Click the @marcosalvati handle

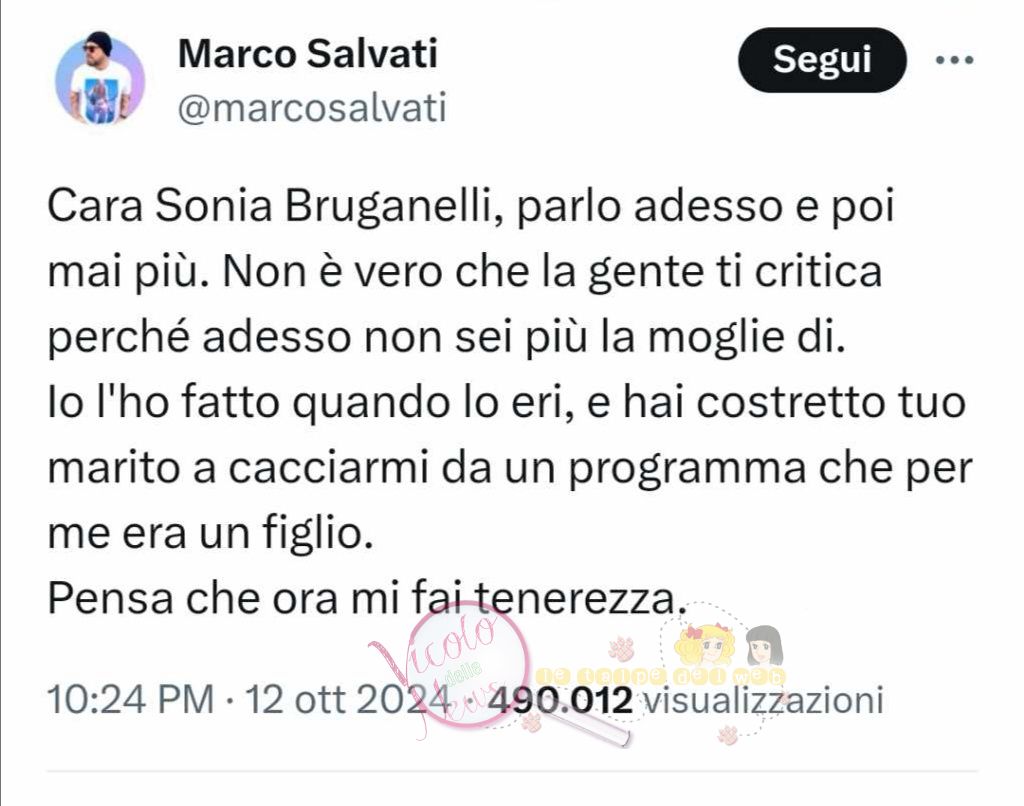click(x=312, y=108)
